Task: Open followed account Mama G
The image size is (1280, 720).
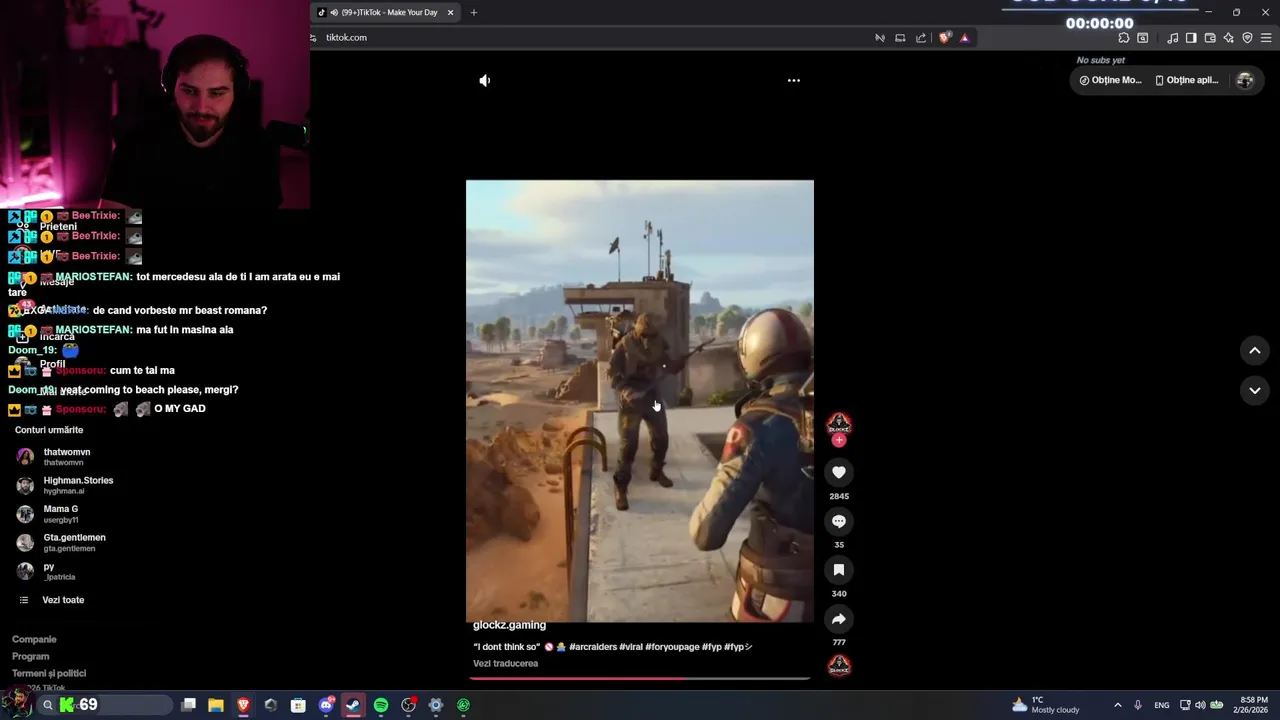Action: click(60, 514)
